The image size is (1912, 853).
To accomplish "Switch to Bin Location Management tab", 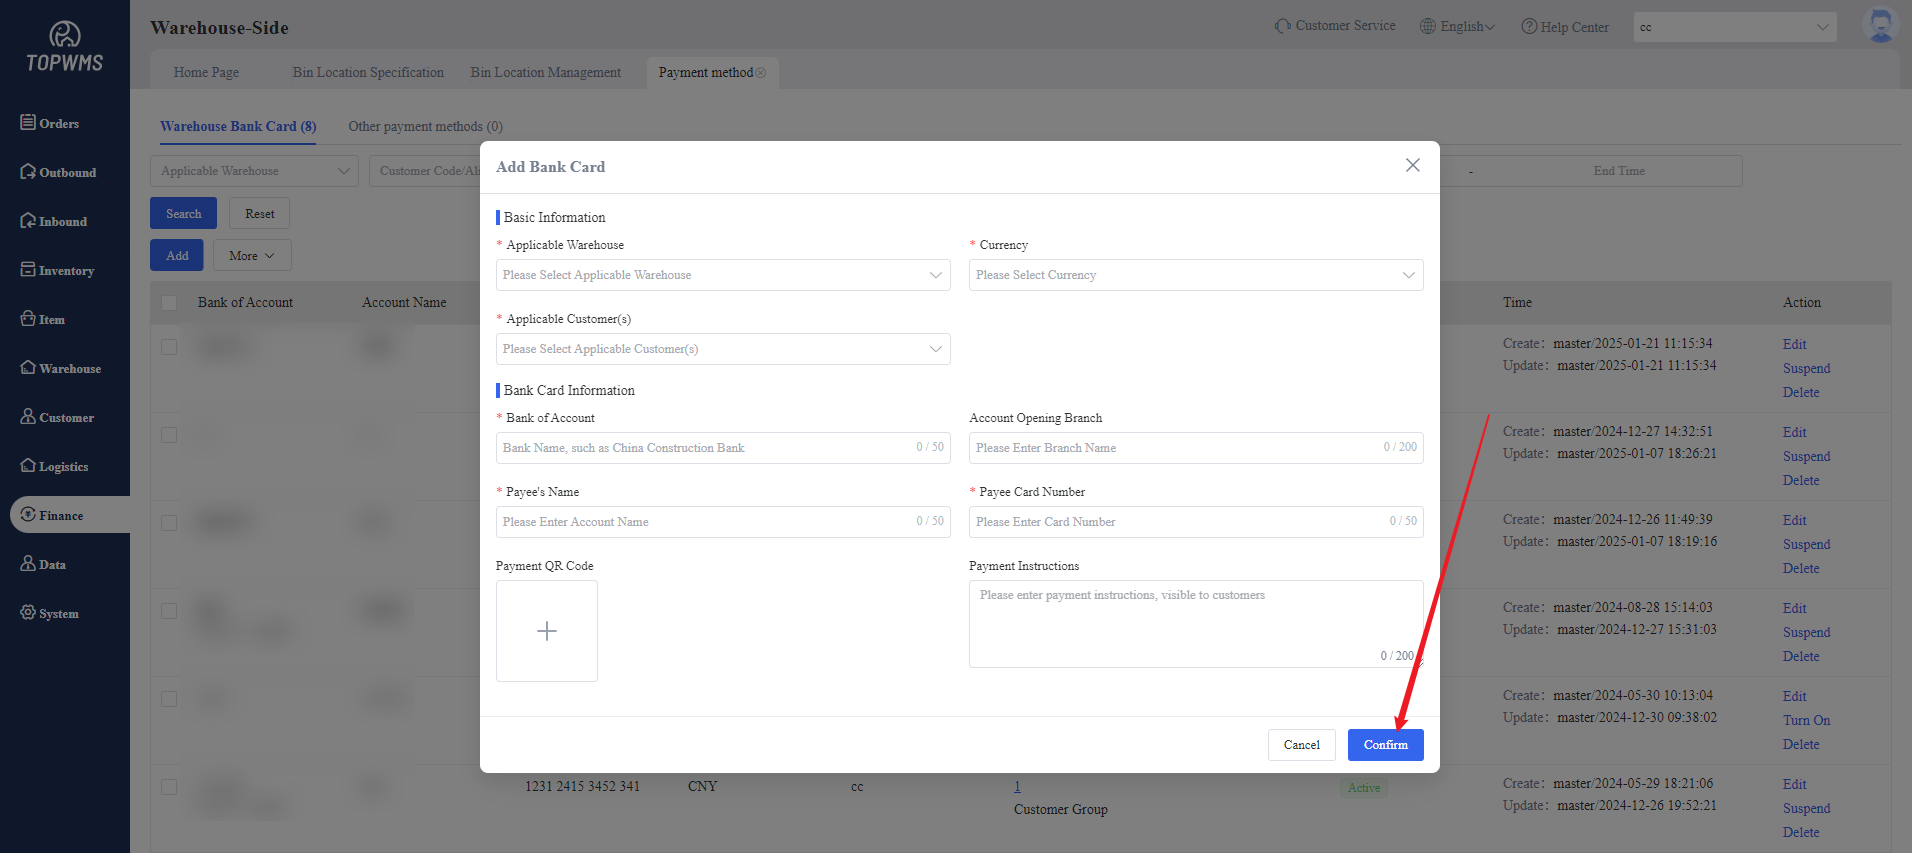I will point(545,72).
